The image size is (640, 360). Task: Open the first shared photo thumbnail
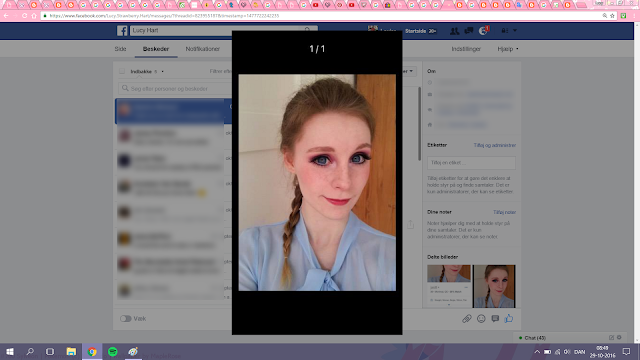click(x=449, y=286)
